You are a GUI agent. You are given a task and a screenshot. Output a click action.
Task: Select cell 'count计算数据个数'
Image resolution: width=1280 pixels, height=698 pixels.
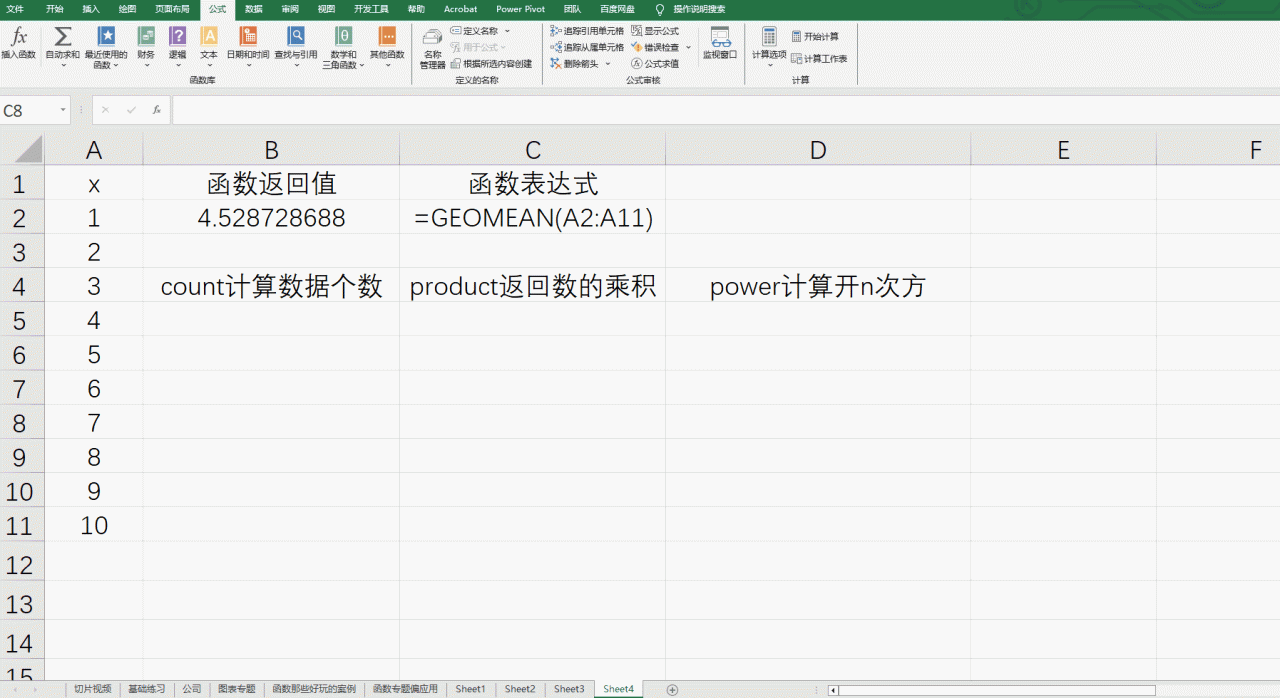(x=271, y=287)
